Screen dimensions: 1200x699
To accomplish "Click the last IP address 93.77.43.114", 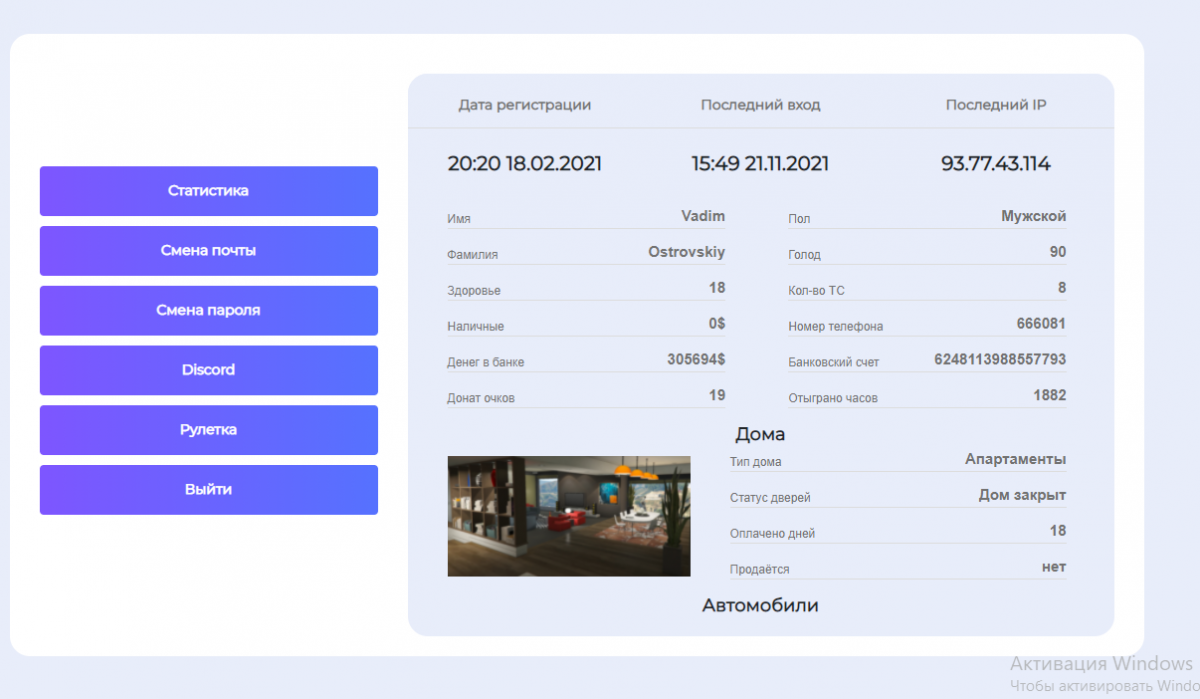I will click(x=995, y=164).
